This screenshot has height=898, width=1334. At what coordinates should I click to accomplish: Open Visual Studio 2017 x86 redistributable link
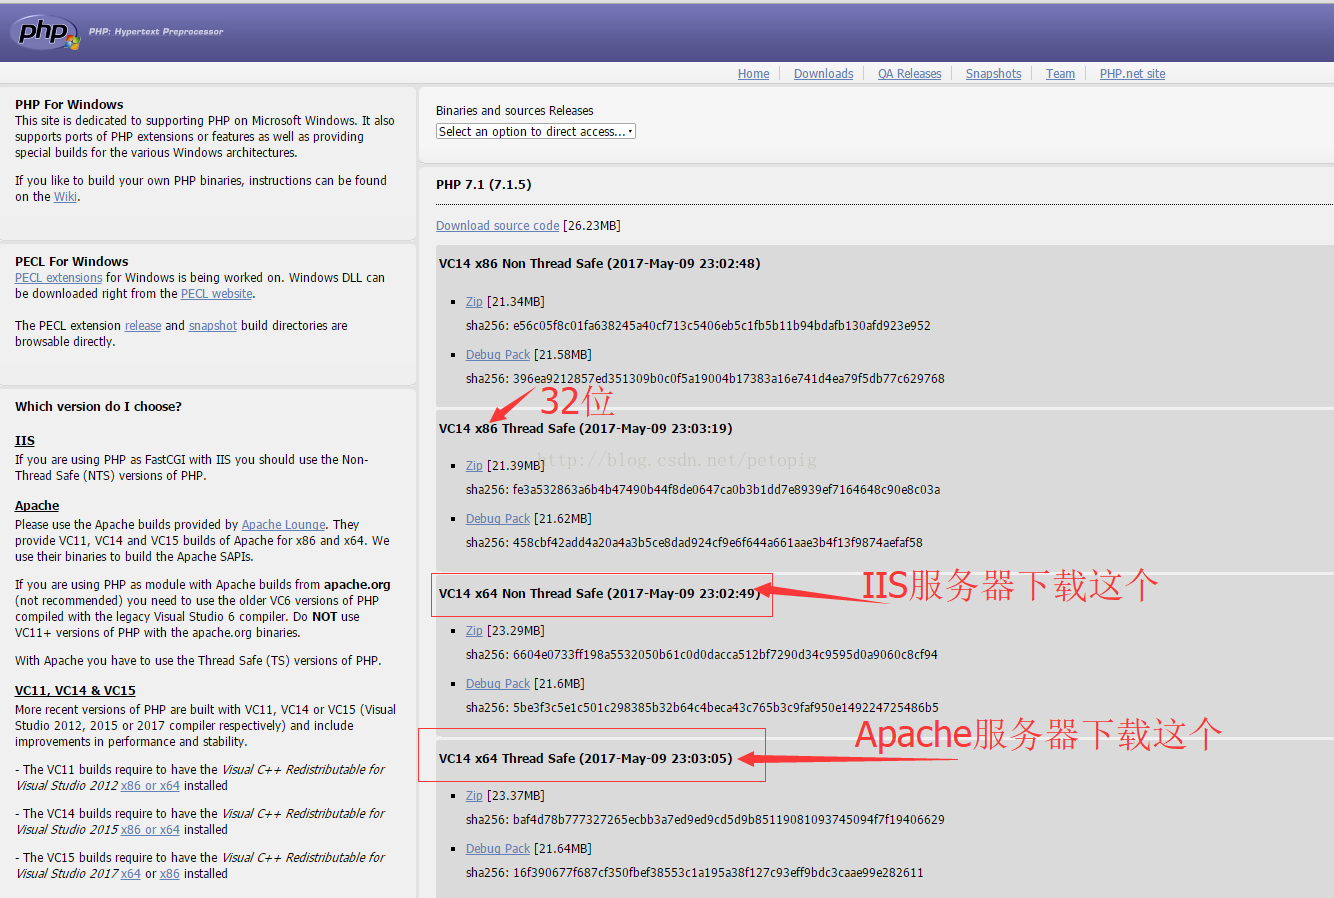click(x=170, y=874)
